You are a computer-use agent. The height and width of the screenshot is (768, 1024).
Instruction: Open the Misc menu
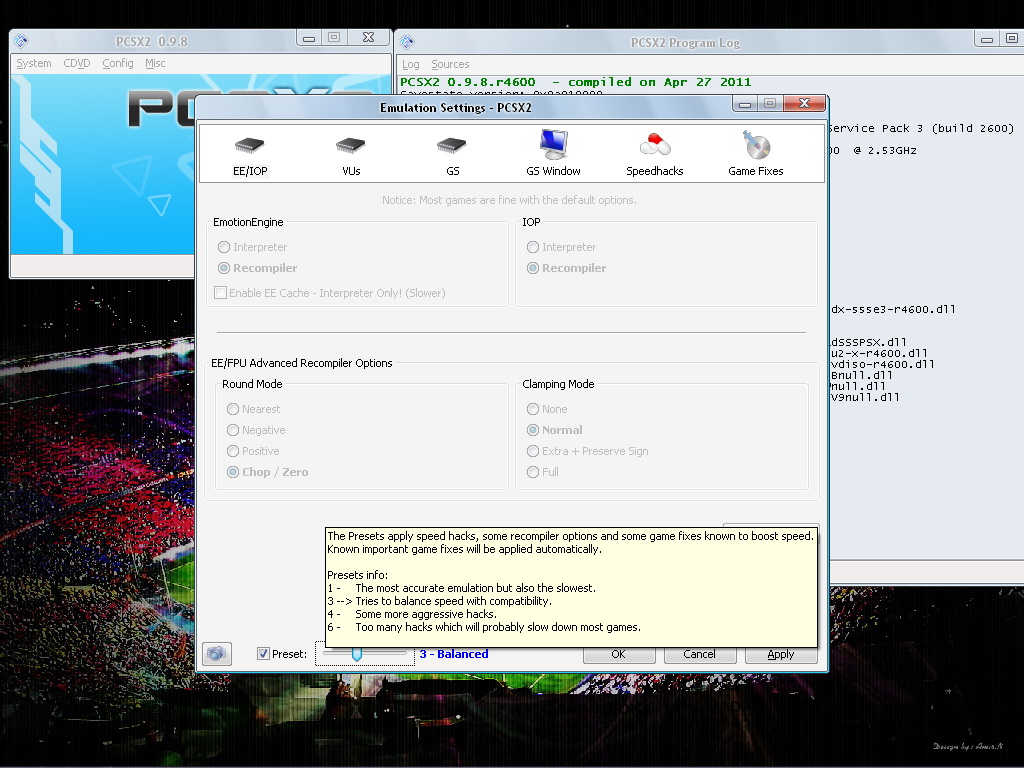[x=155, y=63]
